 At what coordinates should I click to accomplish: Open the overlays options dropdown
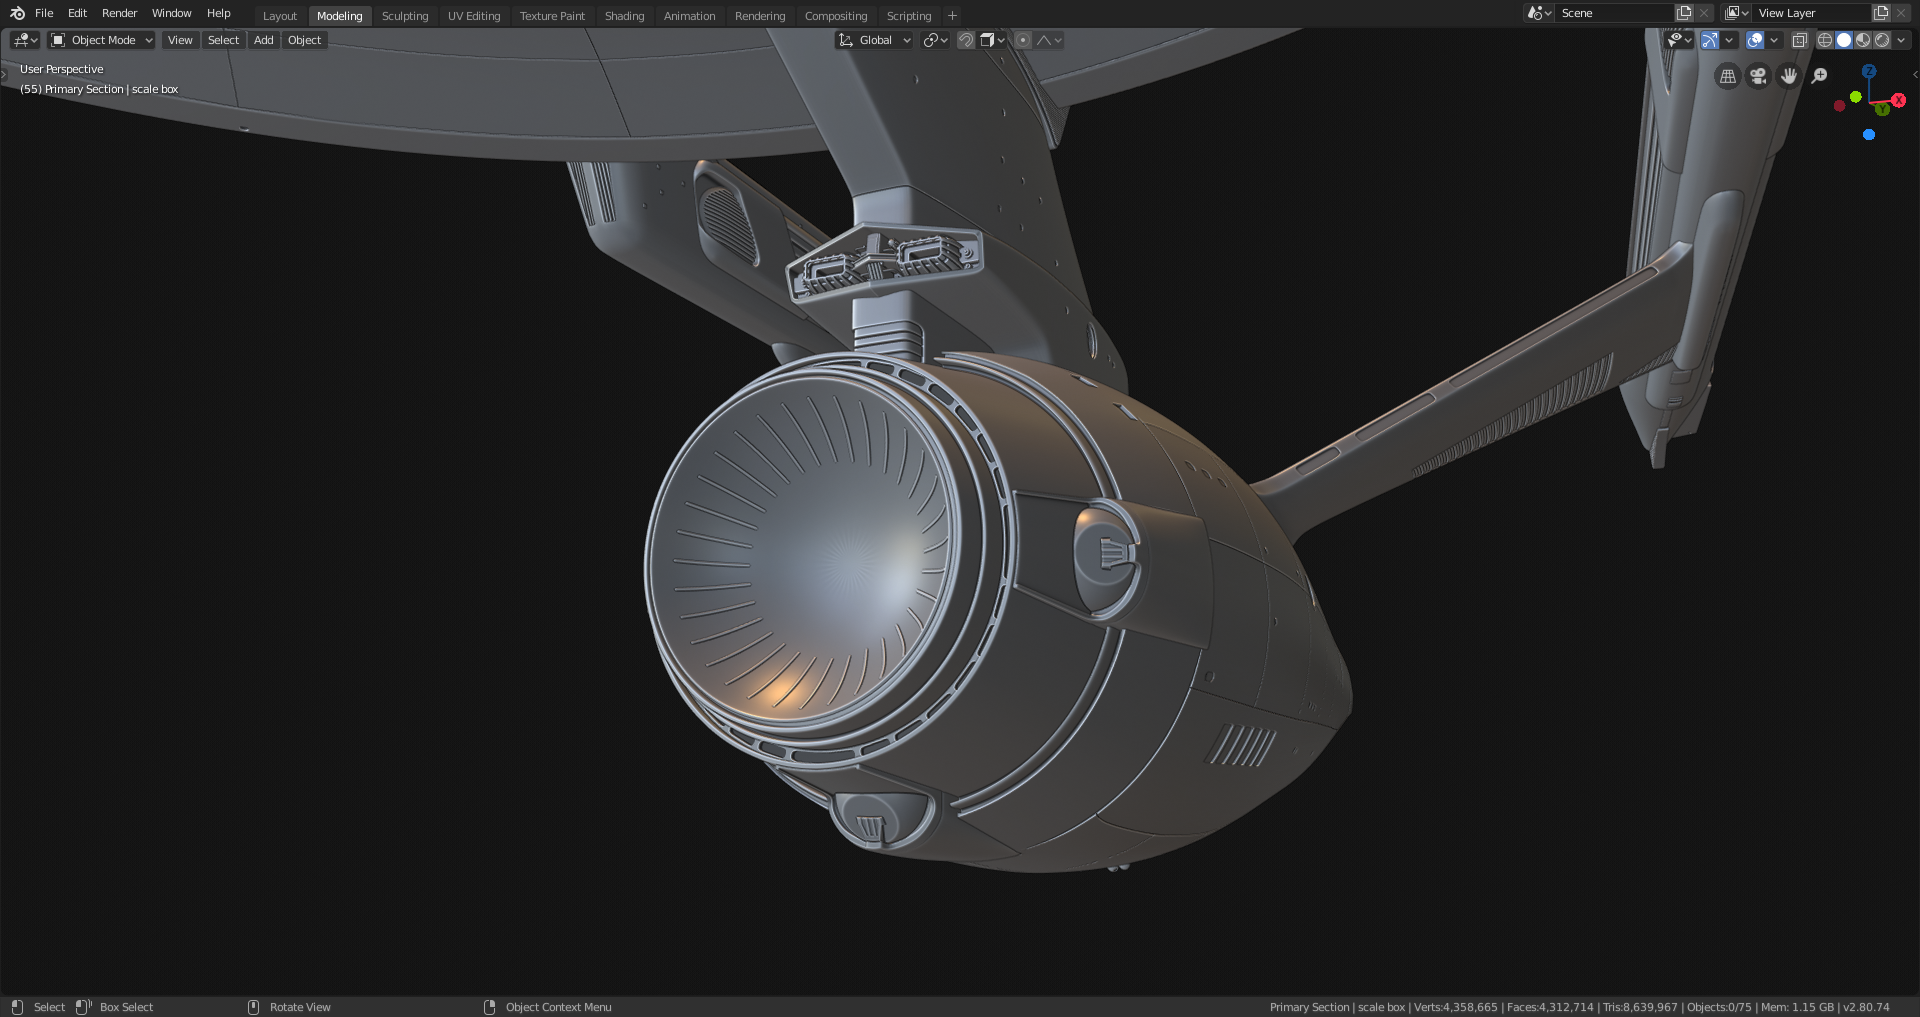pyautogui.click(x=1774, y=40)
